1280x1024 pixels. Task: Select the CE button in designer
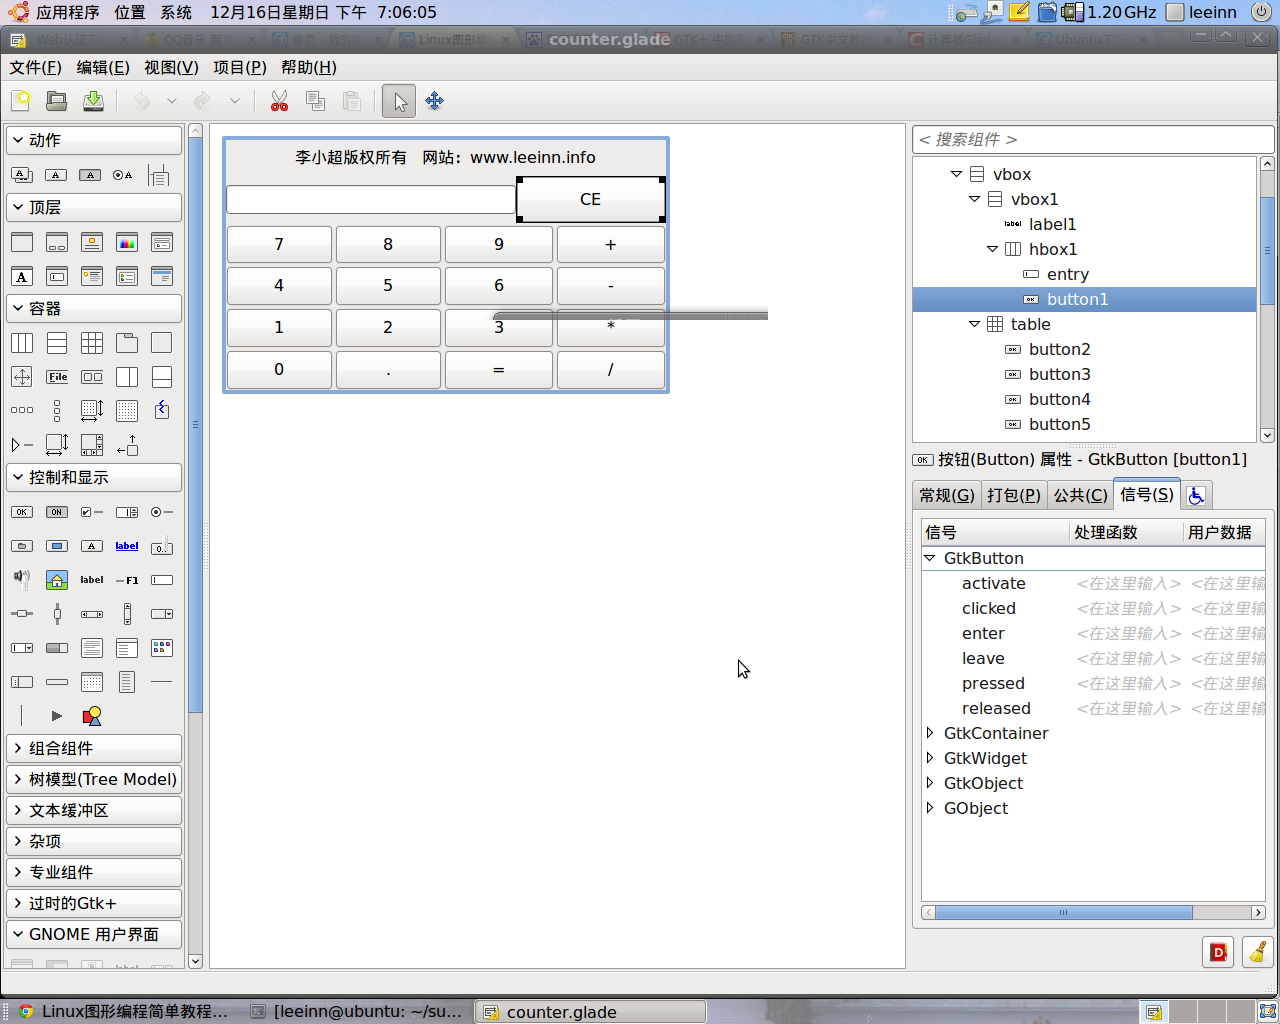click(591, 199)
